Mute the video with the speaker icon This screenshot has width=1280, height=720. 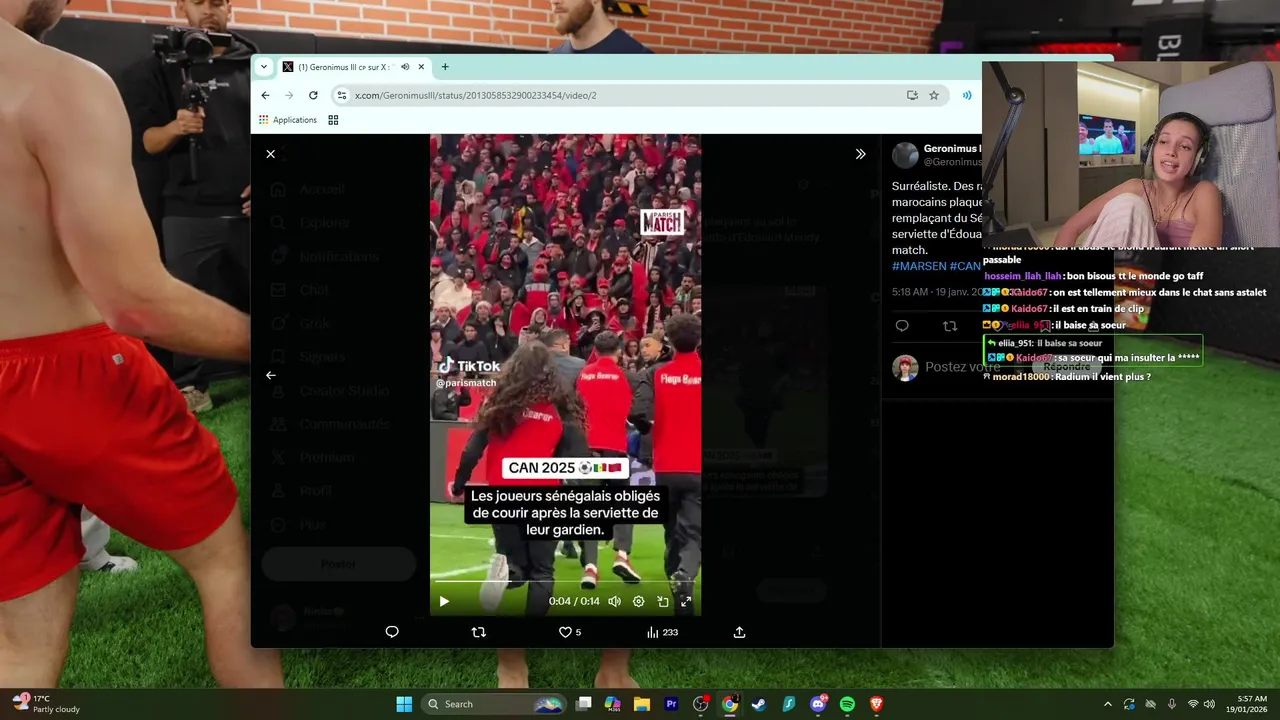click(614, 602)
